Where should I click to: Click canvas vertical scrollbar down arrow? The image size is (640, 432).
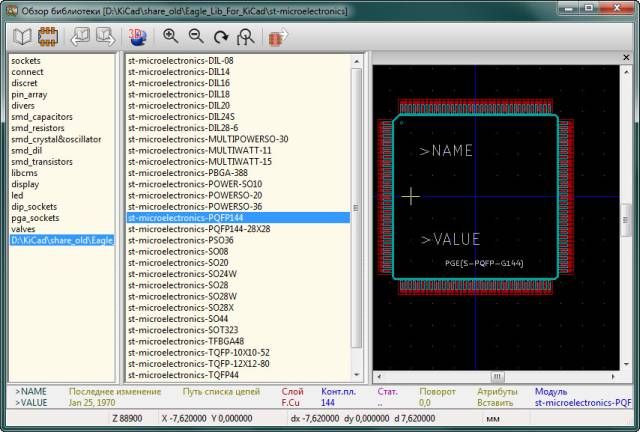[626, 364]
